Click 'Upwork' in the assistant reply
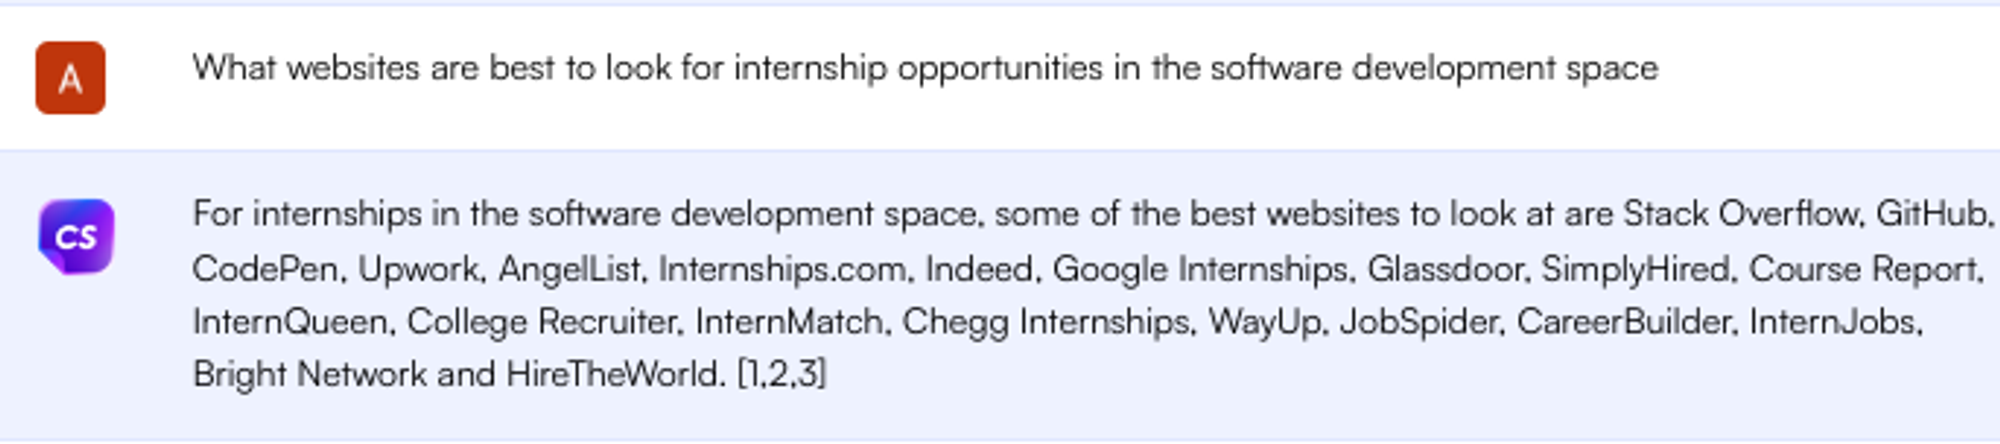Viewport: 2000px width, 444px height. coord(419,269)
